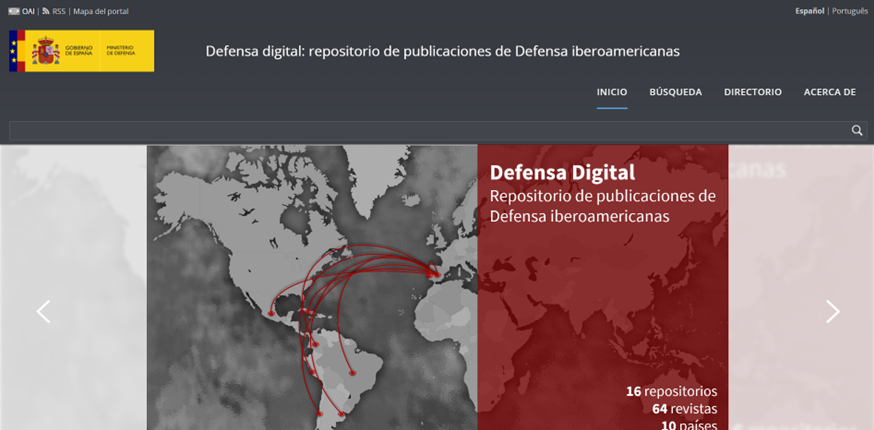This screenshot has width=874, height=430.
Task: Advance carousel with right arrow
Action: (x=832, y=311)
